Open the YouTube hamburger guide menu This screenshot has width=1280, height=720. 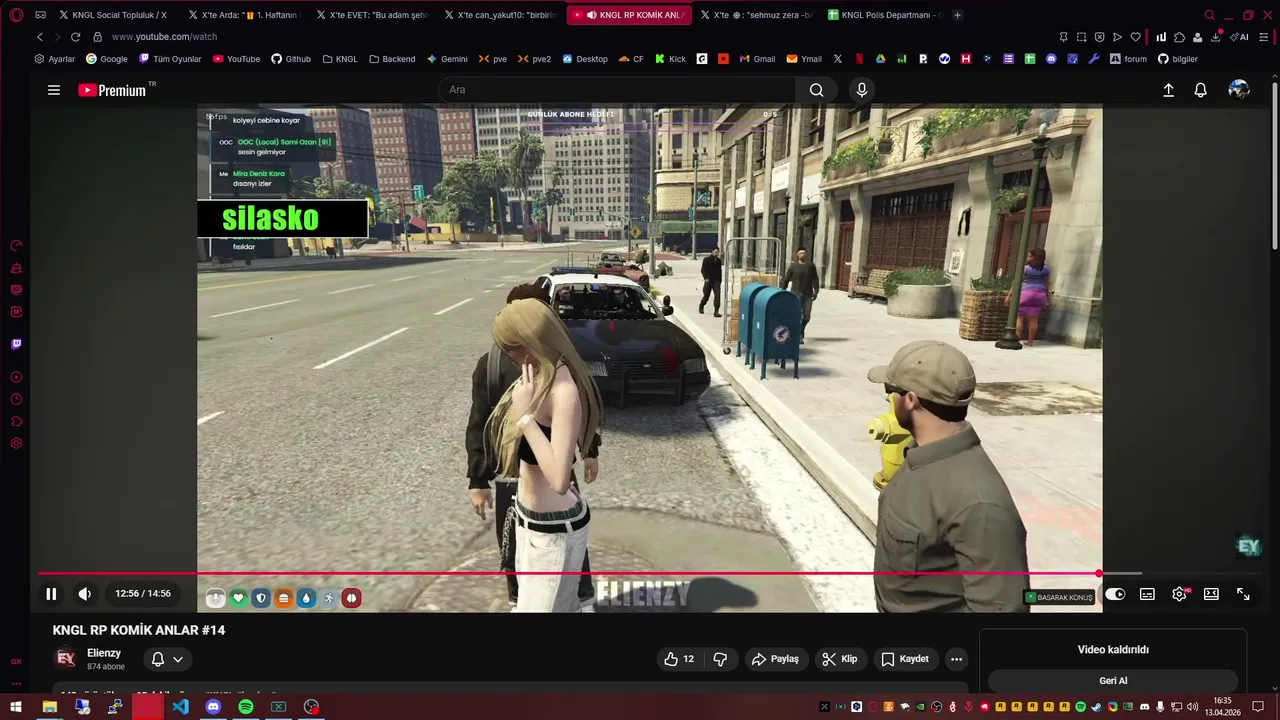[54, 90]
